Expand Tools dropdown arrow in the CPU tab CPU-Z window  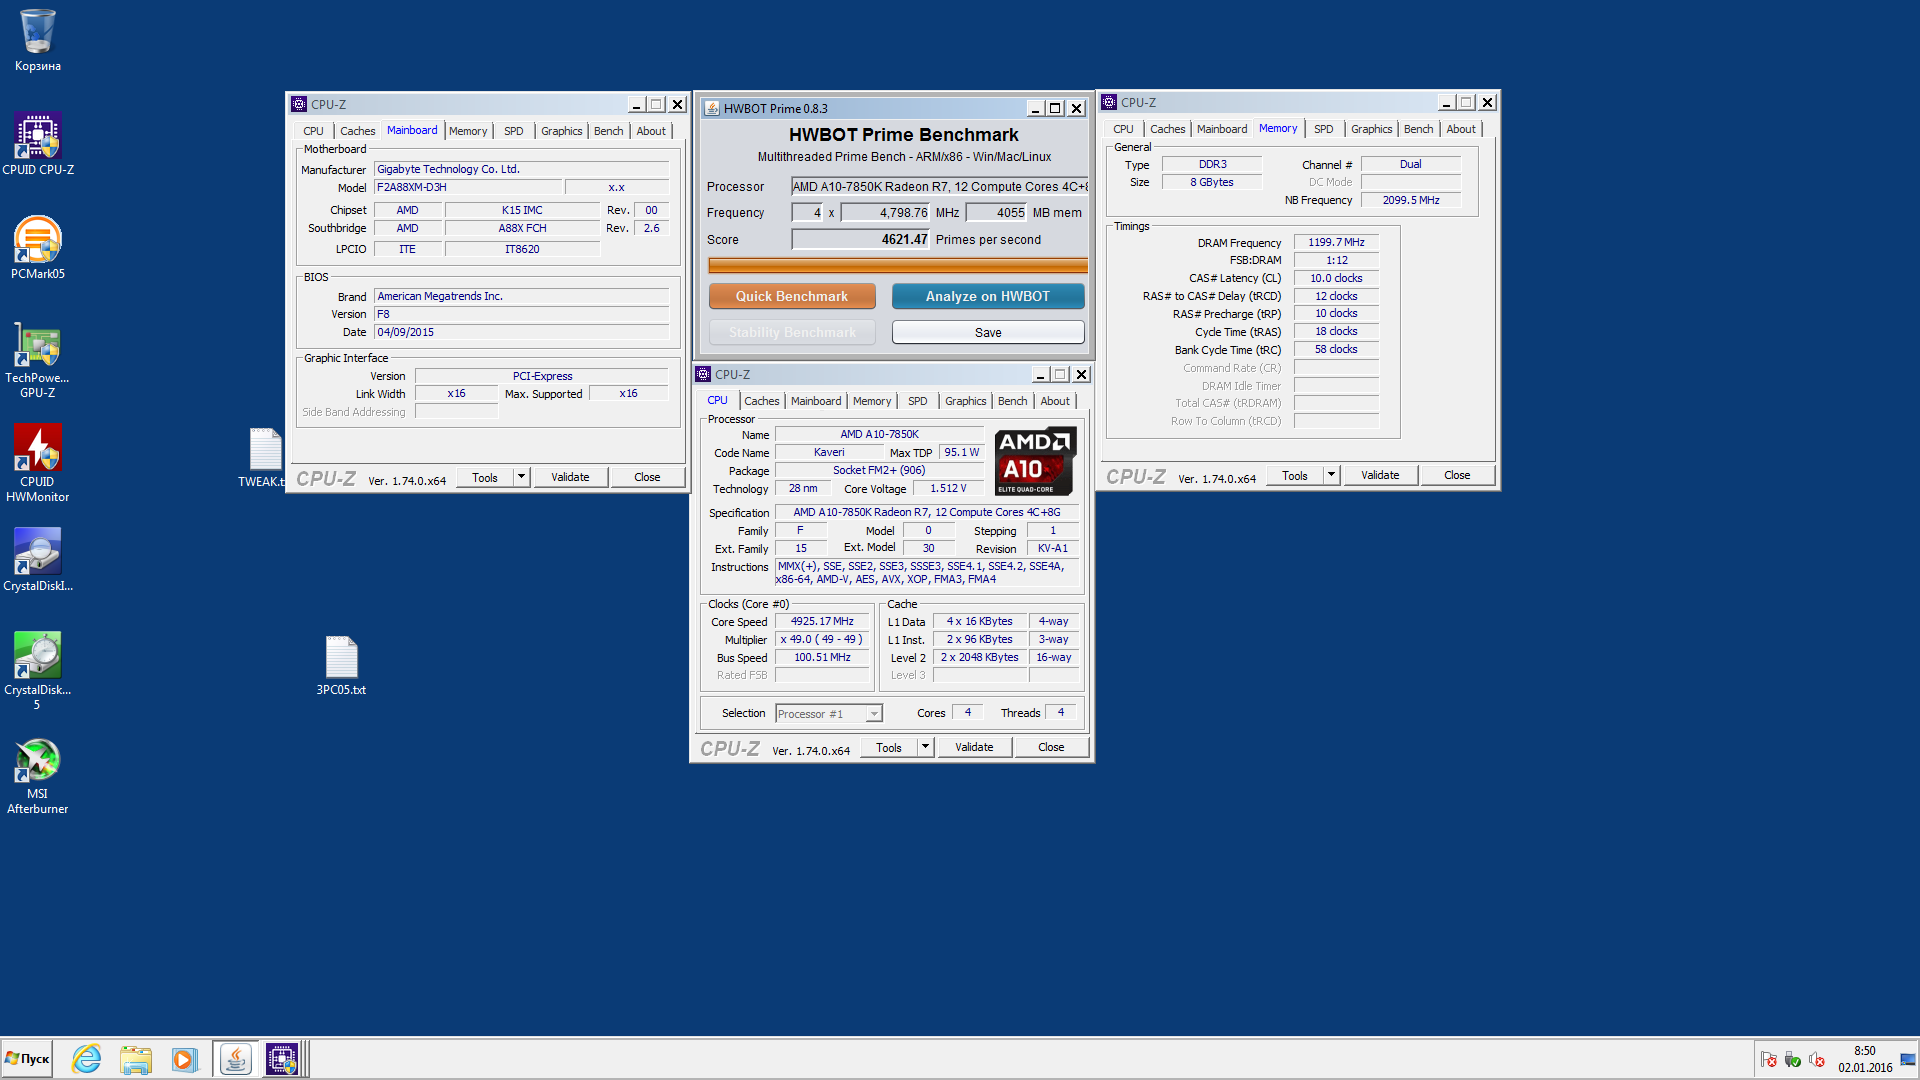pos(925,747)
